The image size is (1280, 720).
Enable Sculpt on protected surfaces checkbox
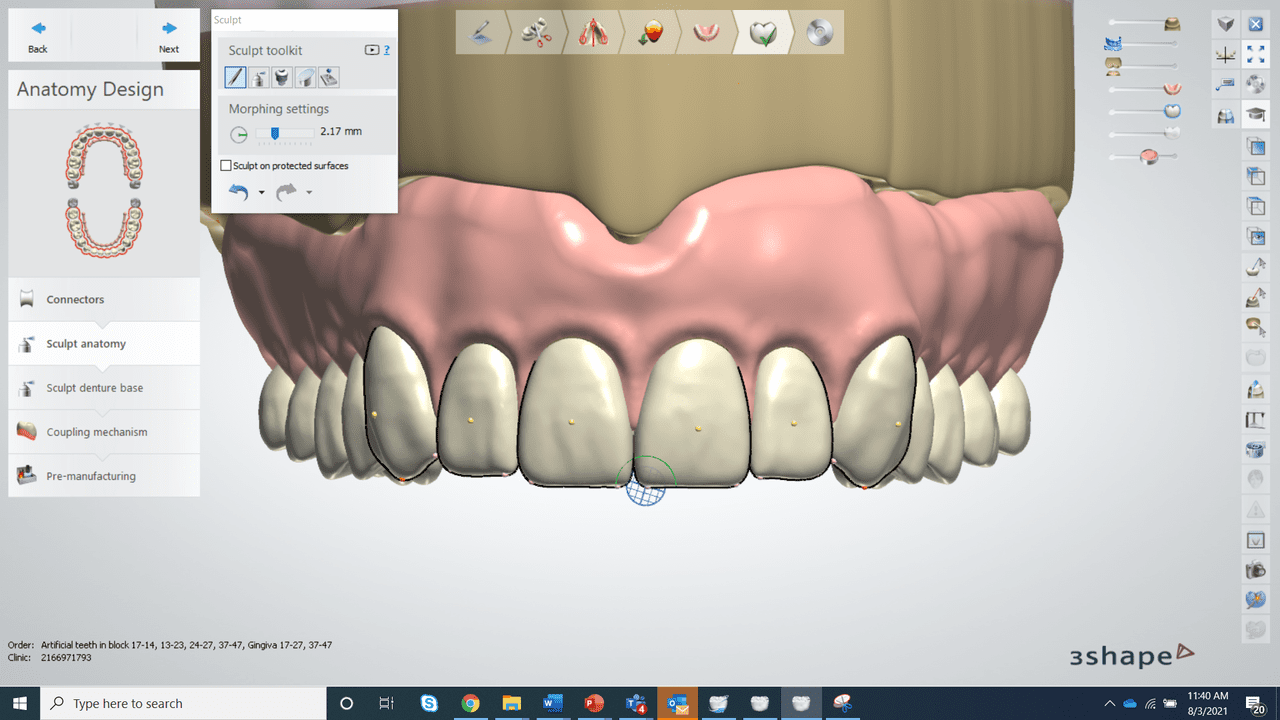pyautogui.click(x=226, y=166)
